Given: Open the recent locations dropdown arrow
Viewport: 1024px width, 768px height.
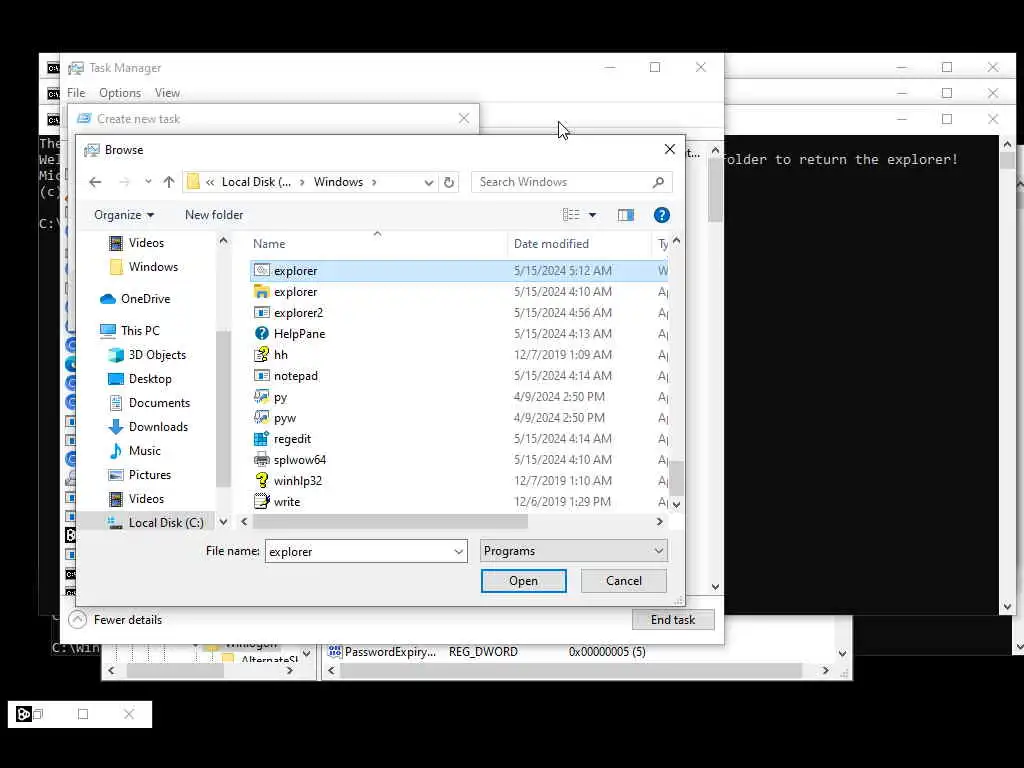Looking at the screenshot, I should click(x=148, y=182).
